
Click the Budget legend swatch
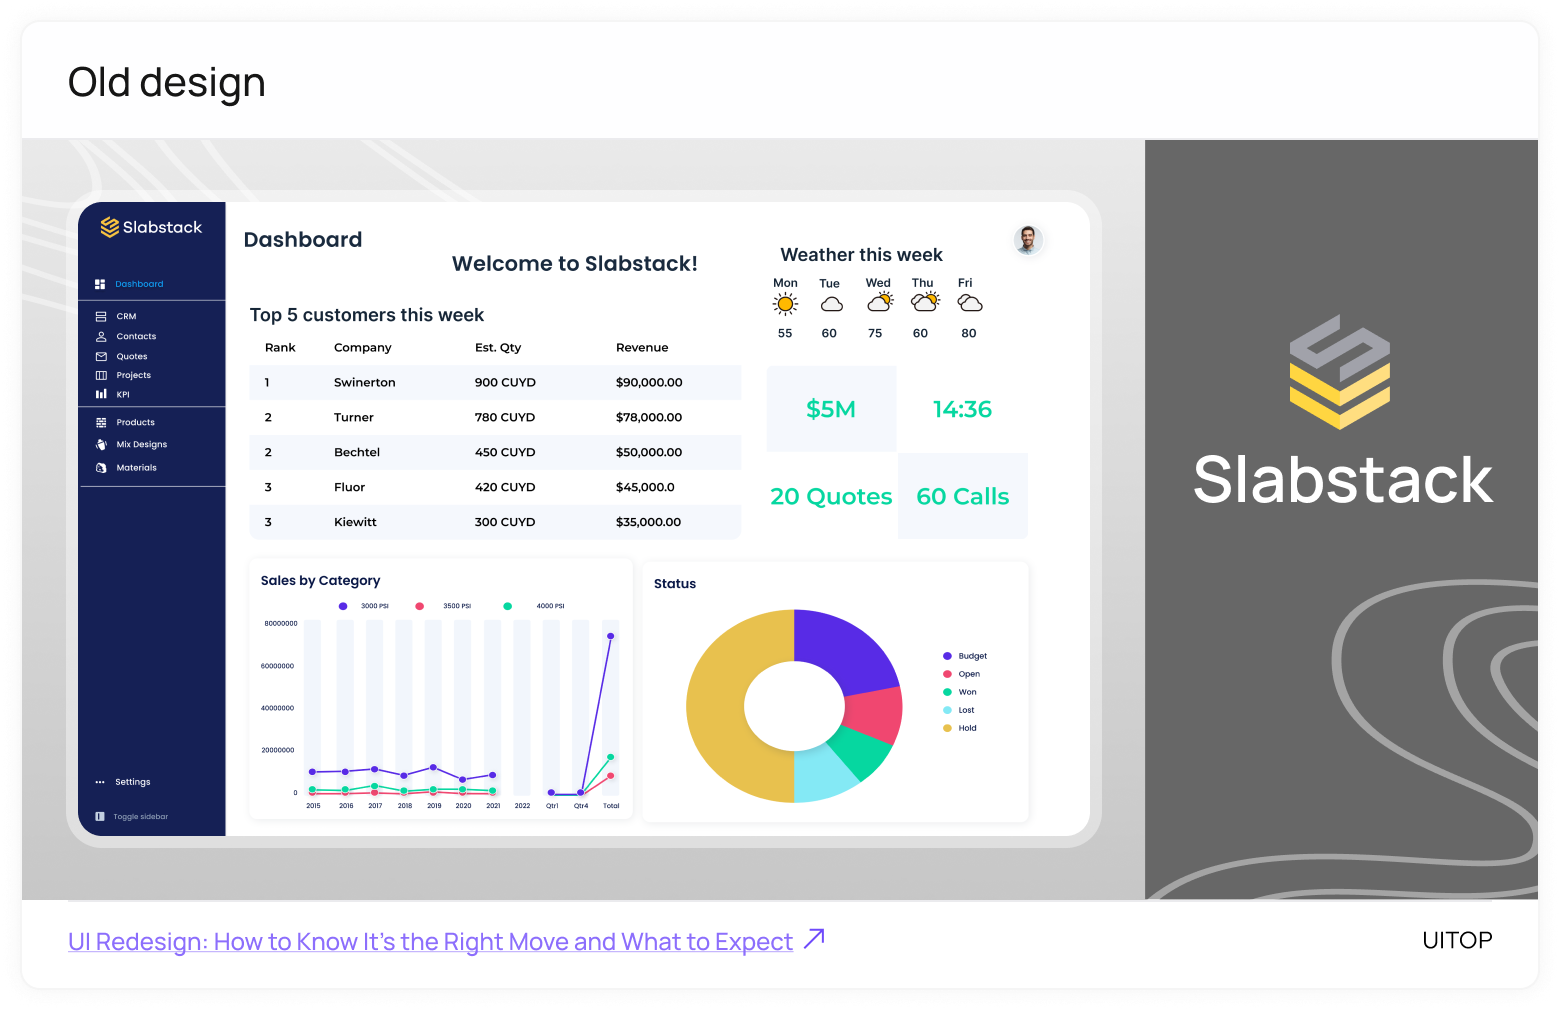click(x=947, y=656)
